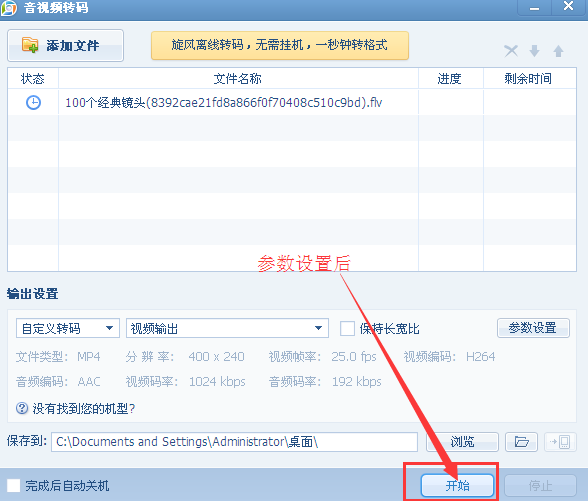
Task: Click the 开始 start button
Action: [457, 486]
